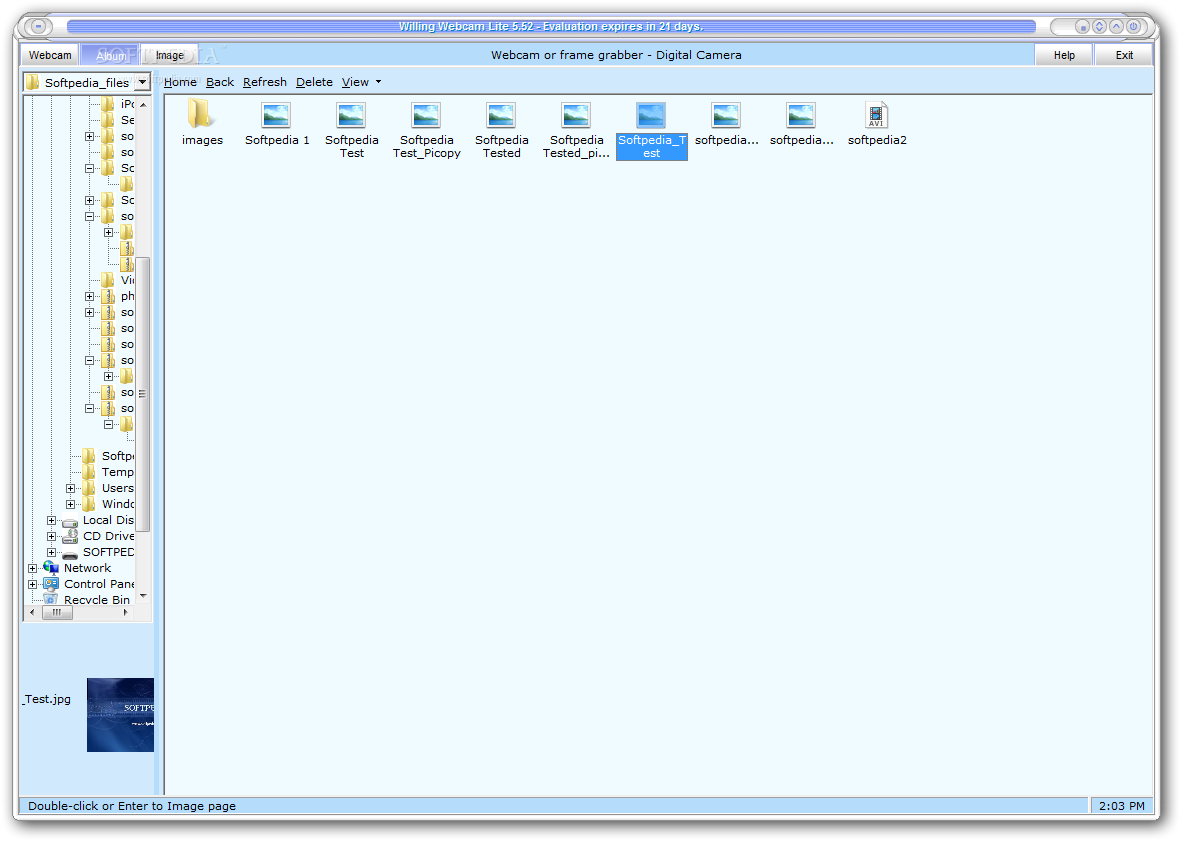
Task: Click the tree's scroll-up arrow
Action: click(142, 105)
